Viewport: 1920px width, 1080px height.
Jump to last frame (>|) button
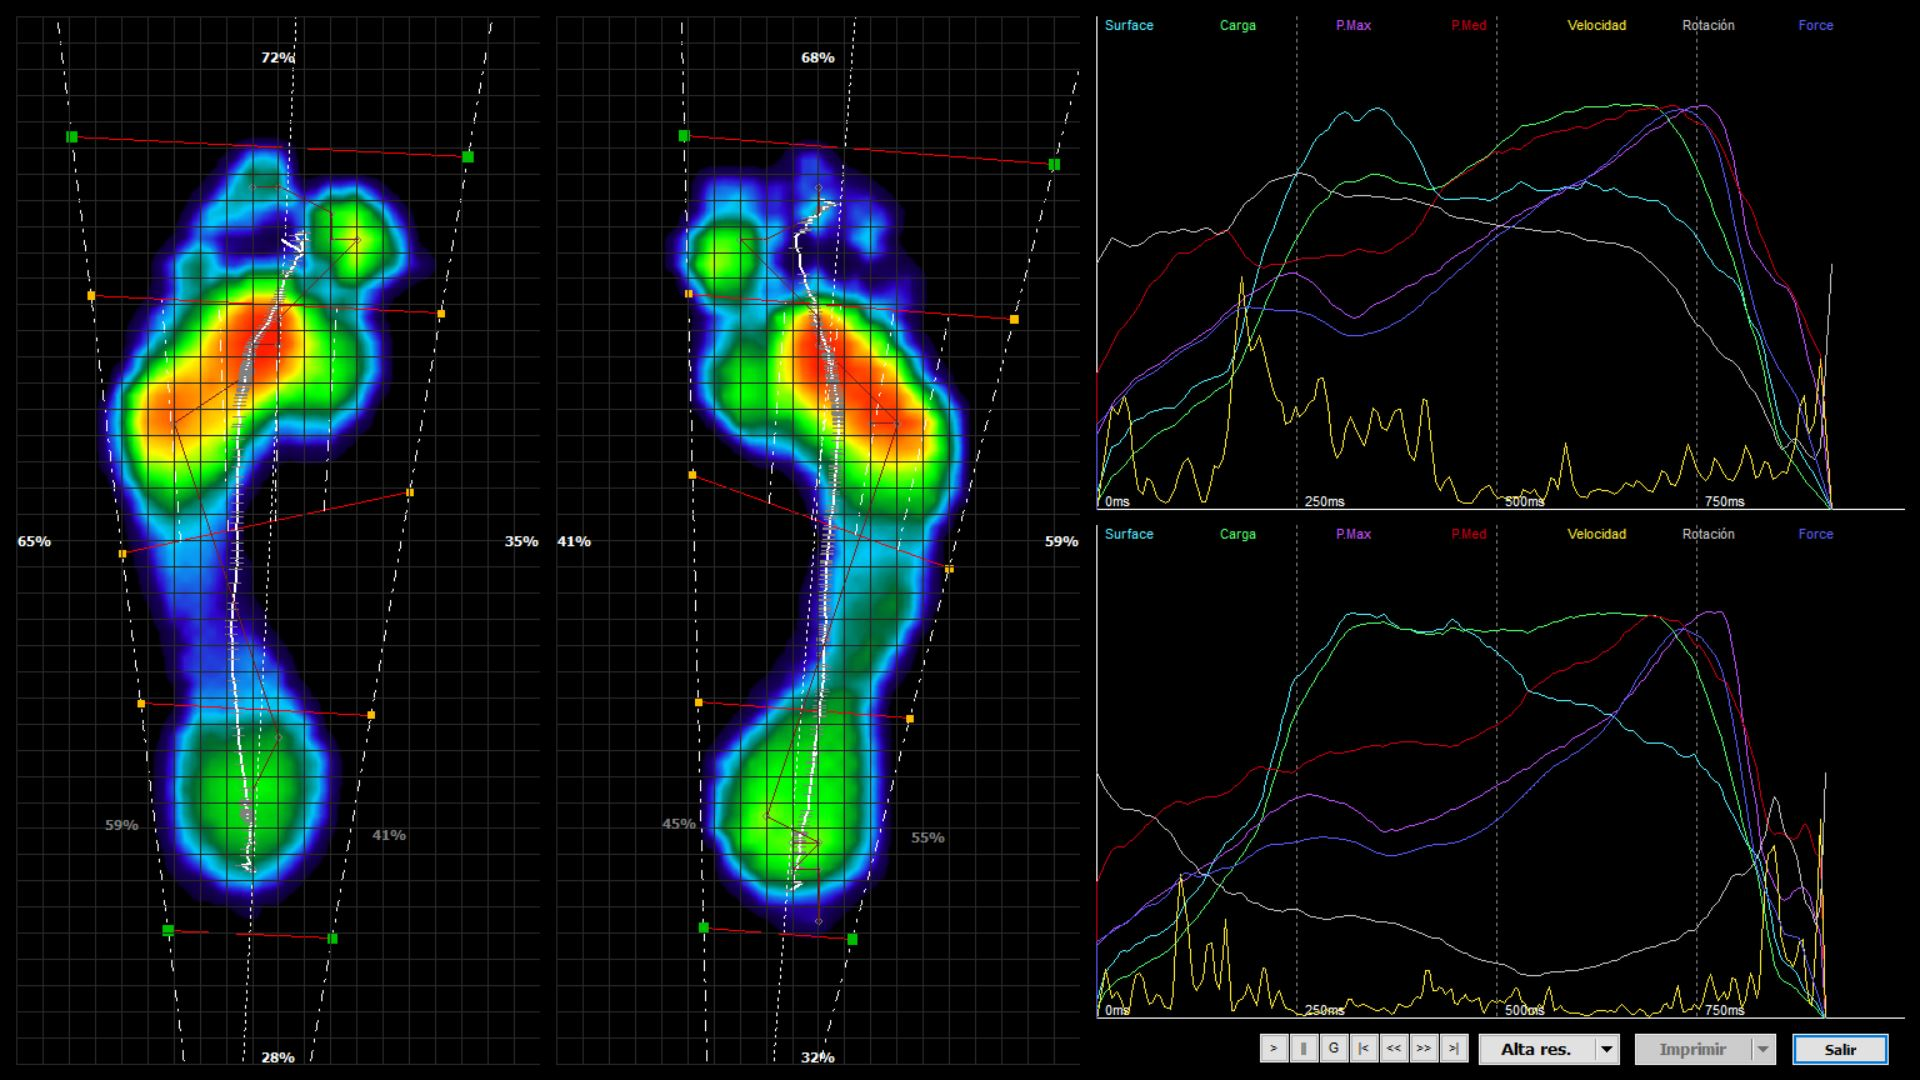coord(1454,1048)
